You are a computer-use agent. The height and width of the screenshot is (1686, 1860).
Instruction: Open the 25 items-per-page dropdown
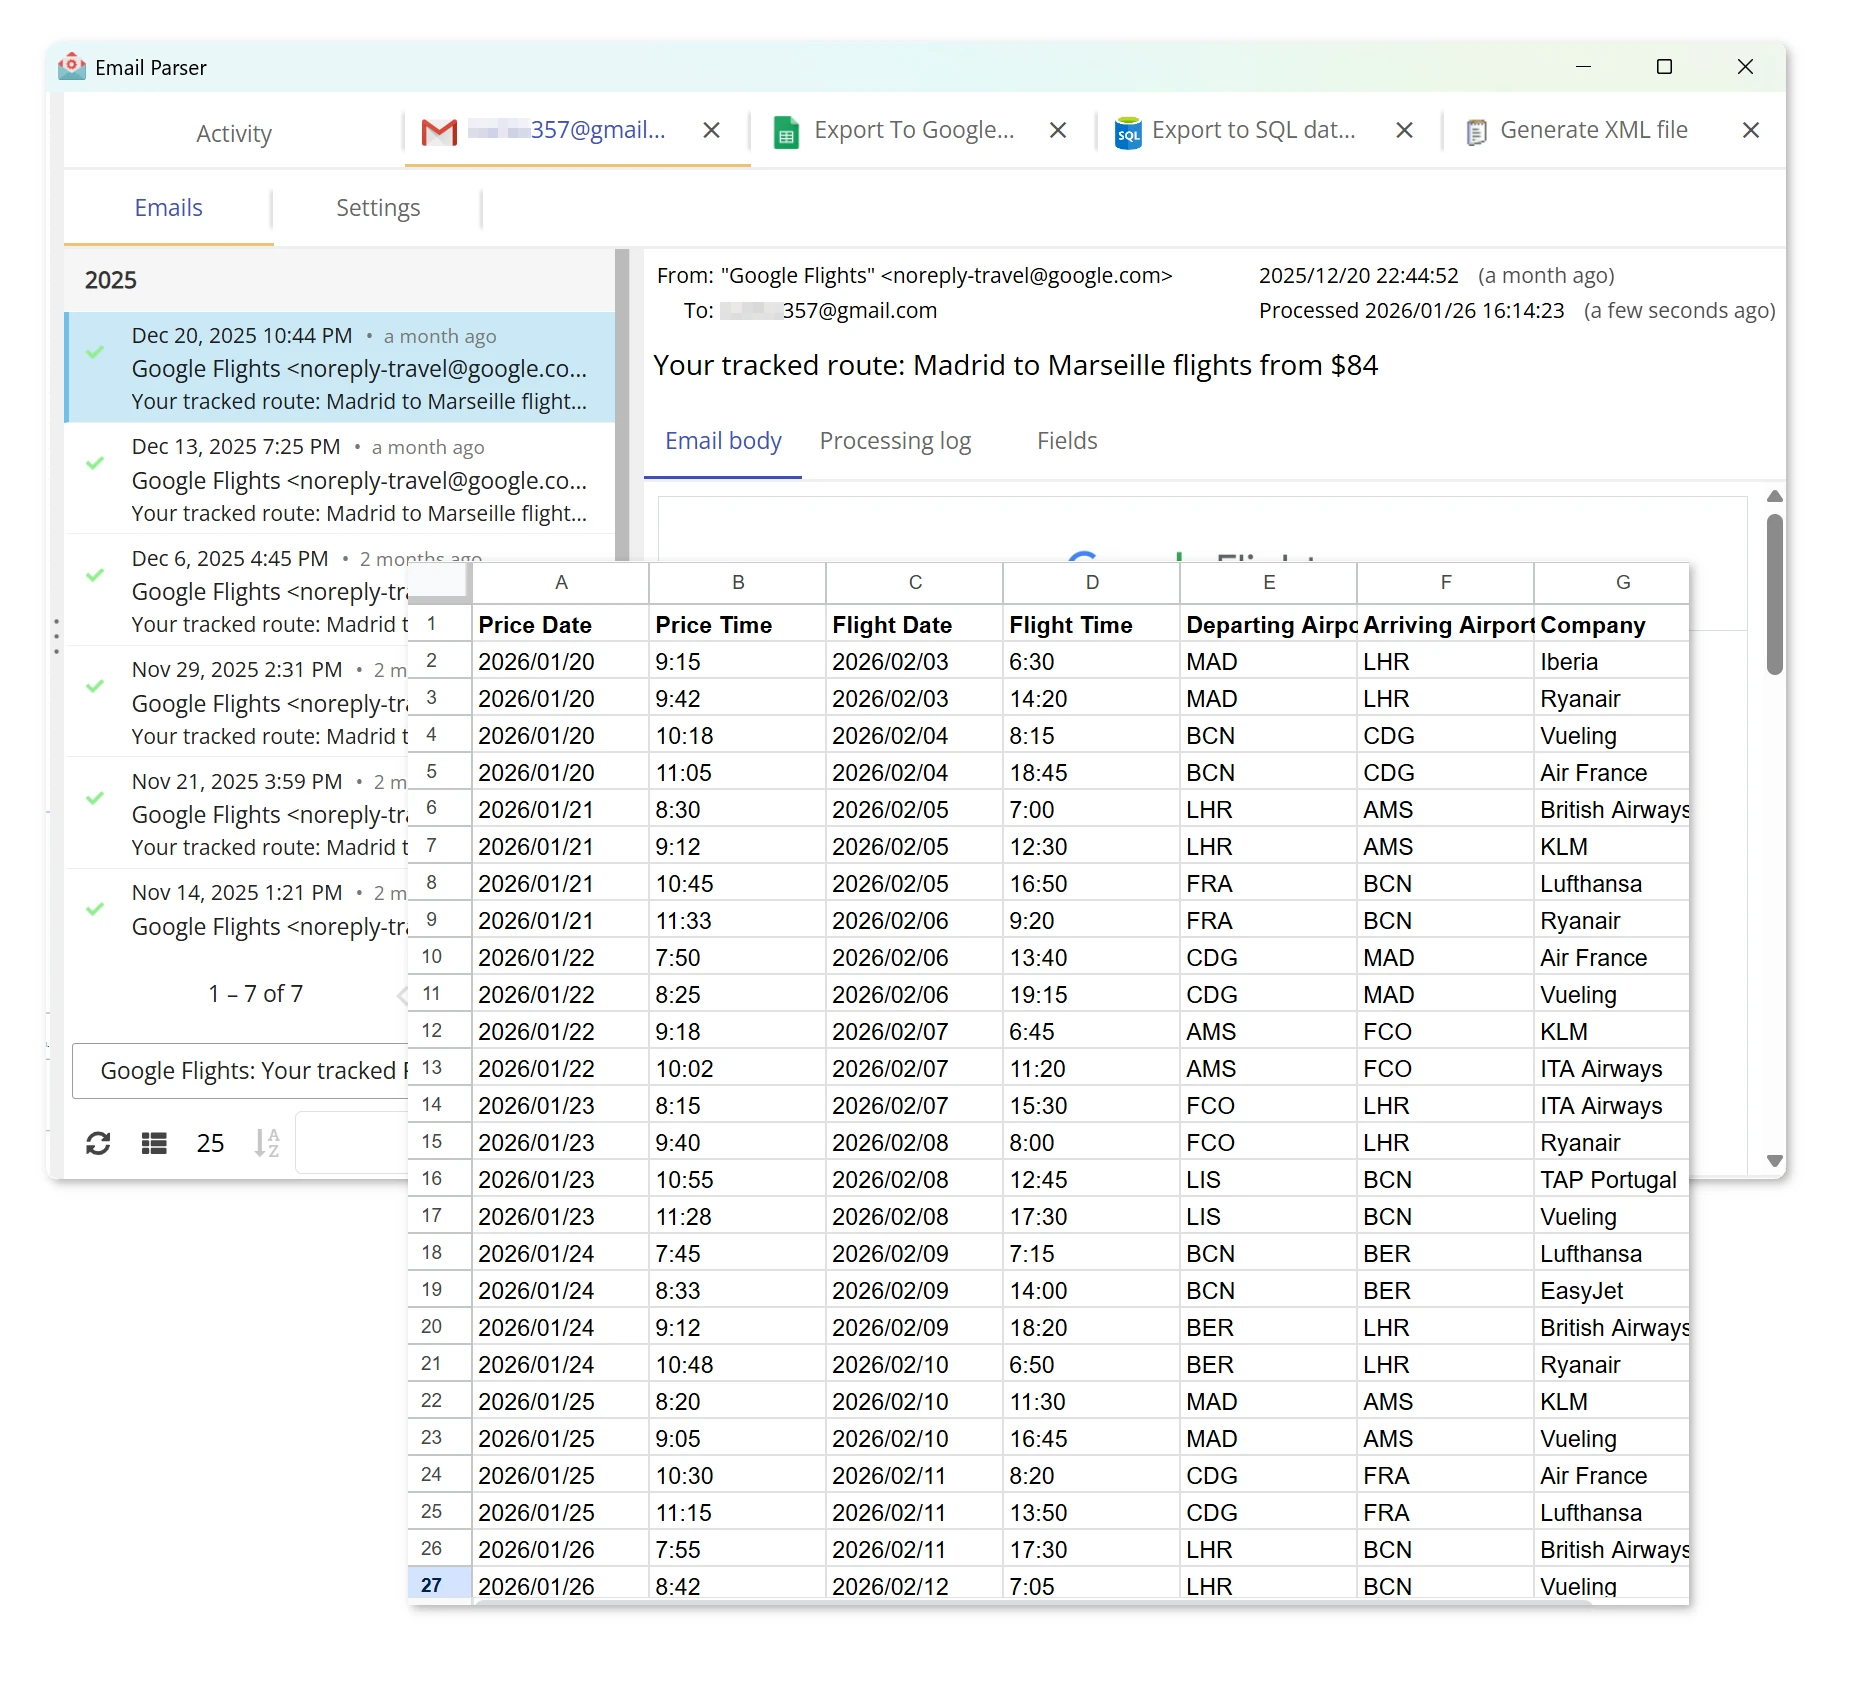click(210, 1142)
